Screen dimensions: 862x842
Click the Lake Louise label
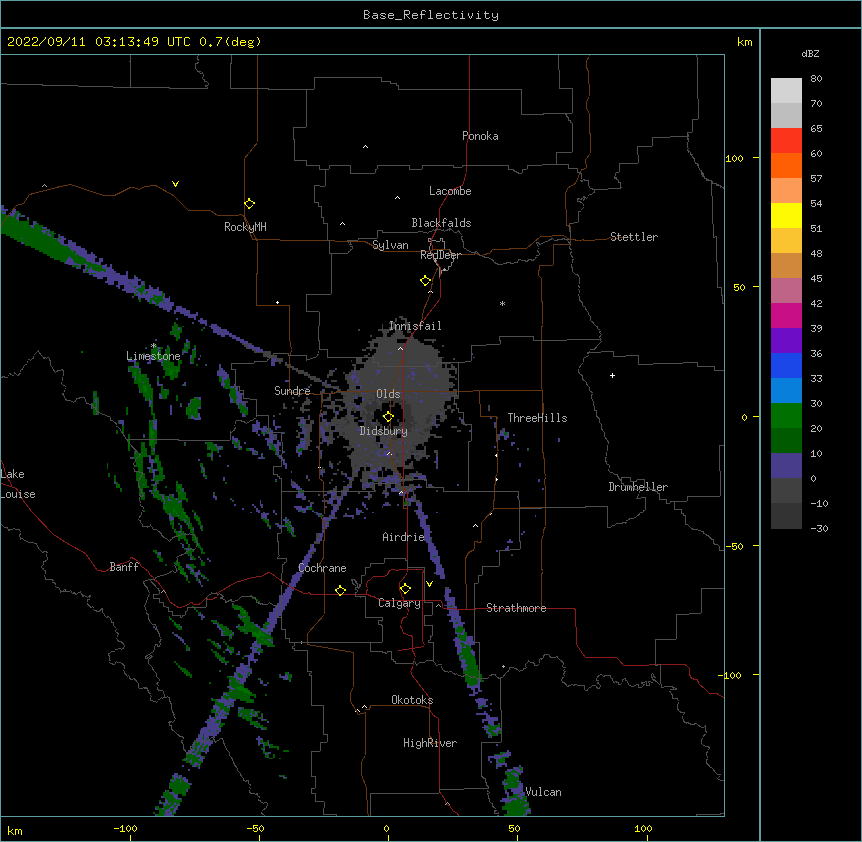[18, 484]
